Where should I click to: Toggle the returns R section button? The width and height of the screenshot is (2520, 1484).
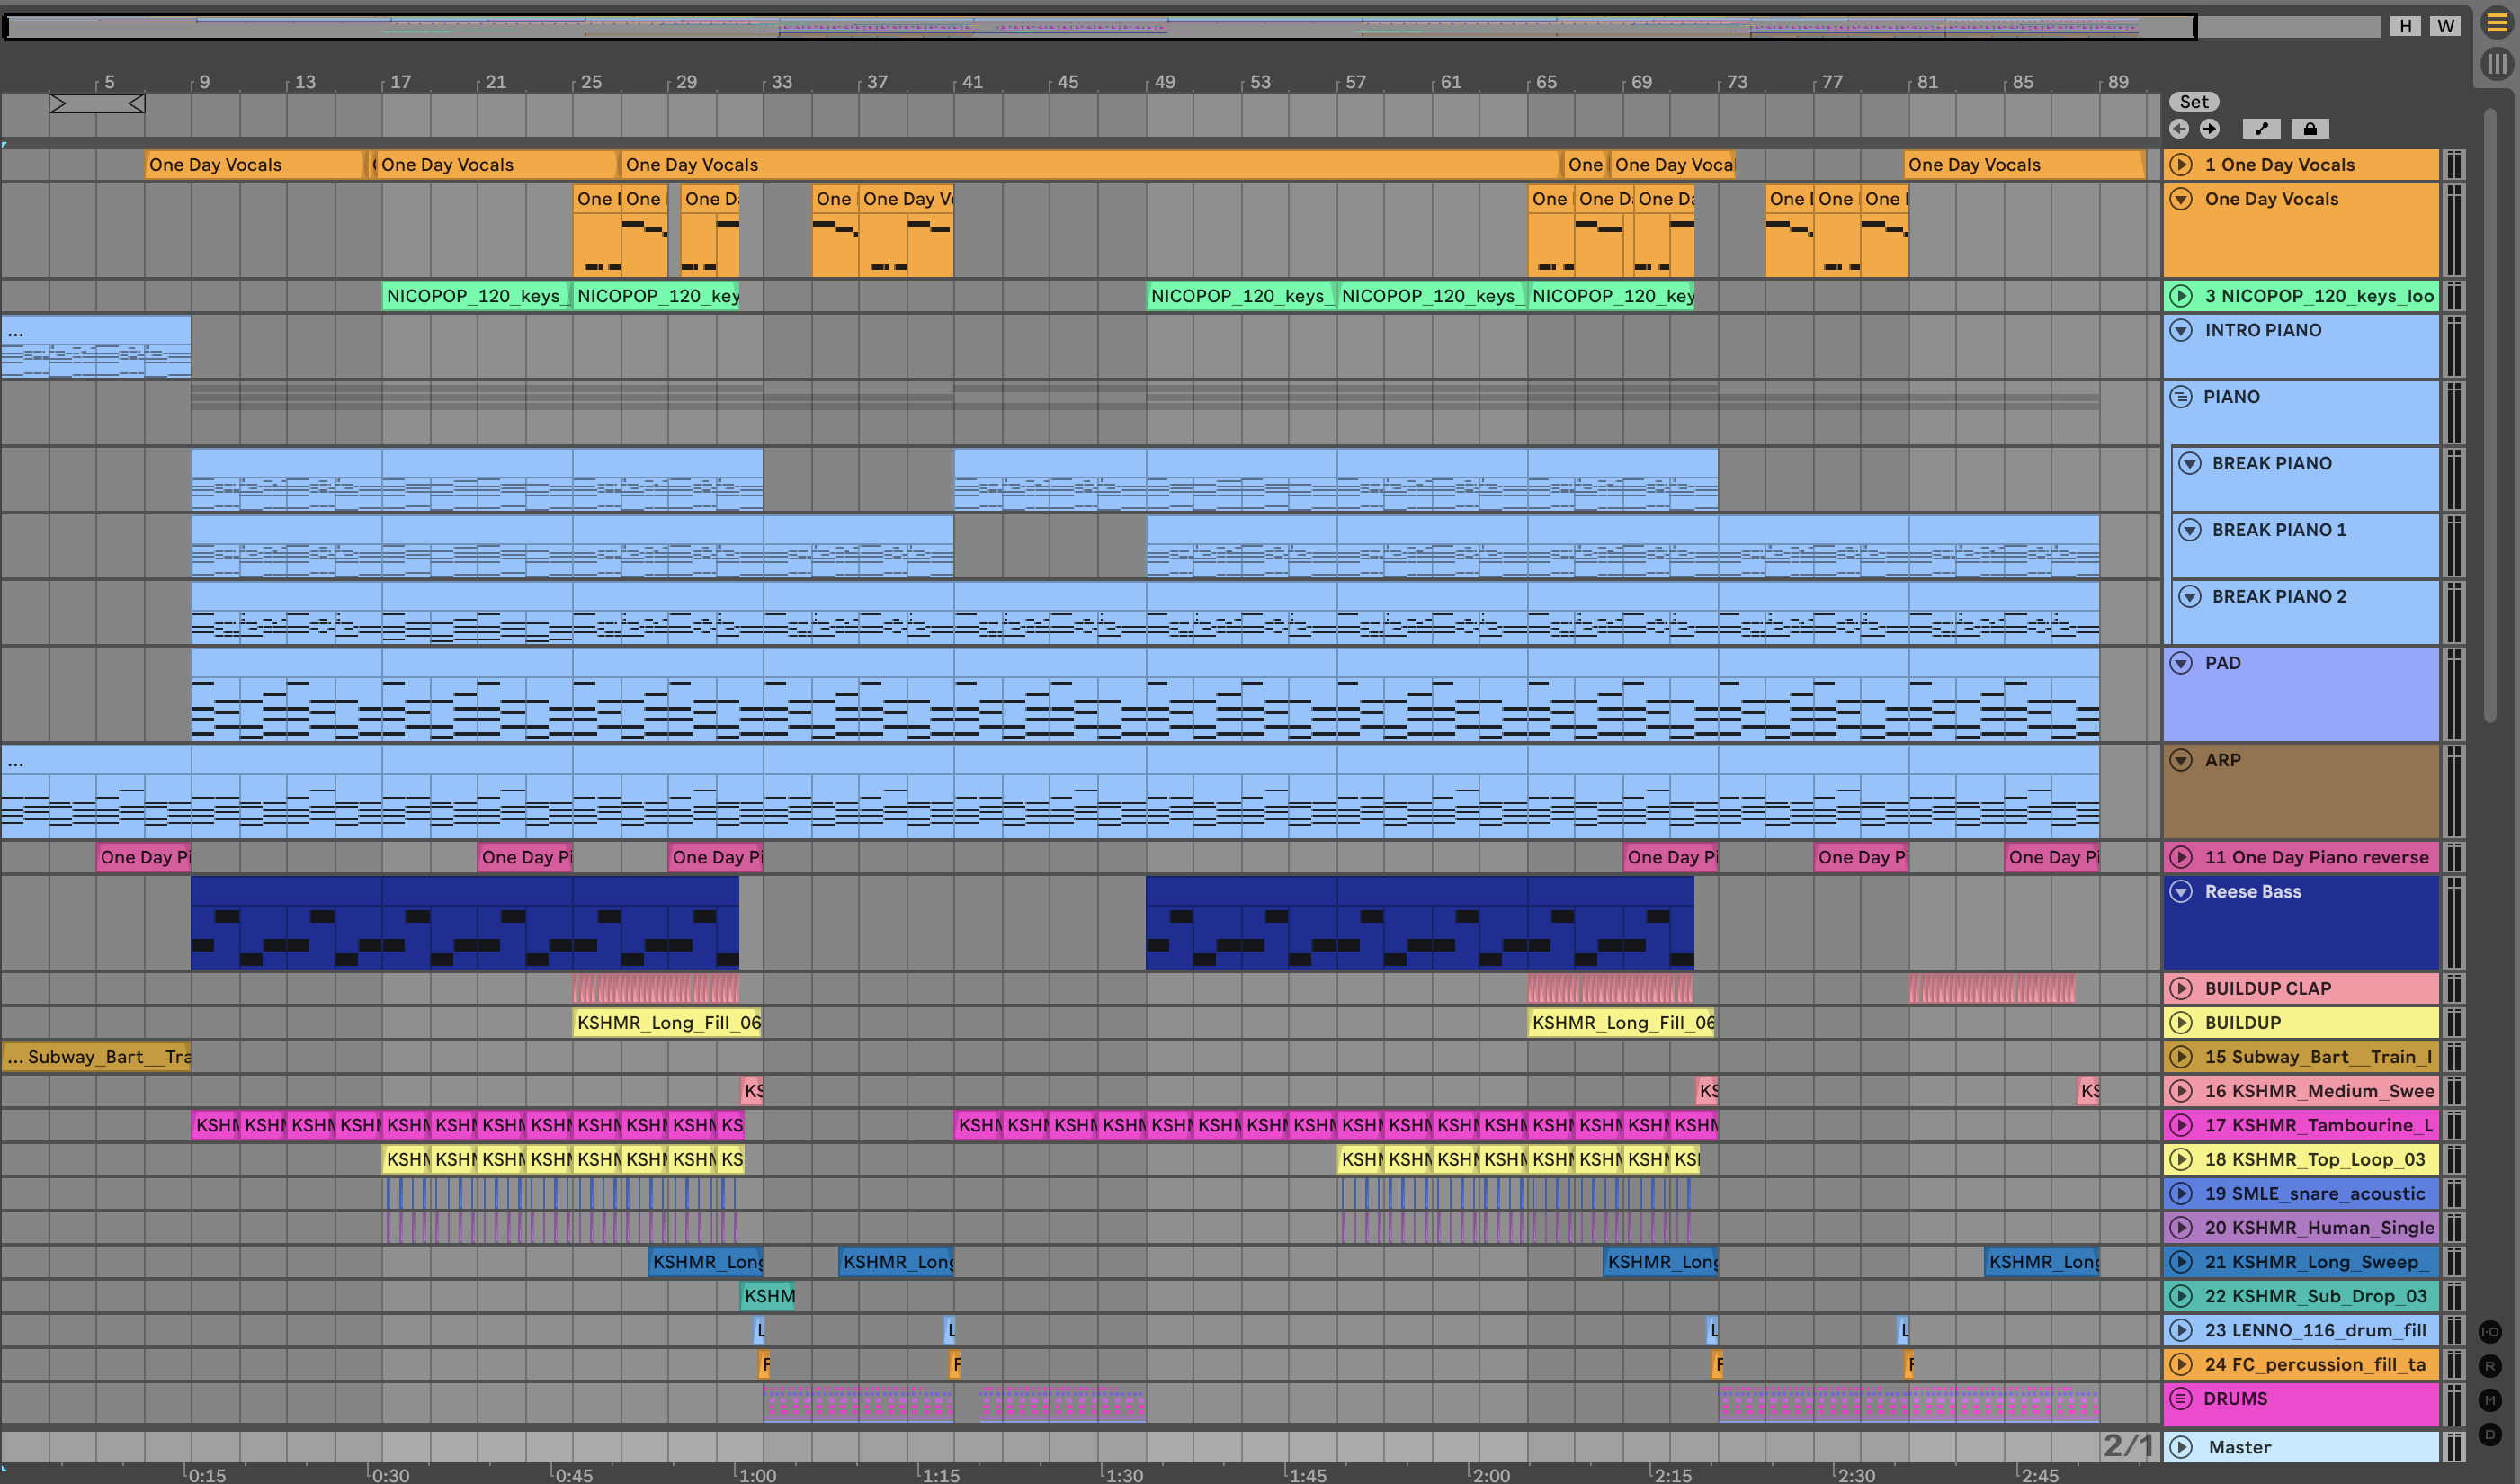click(x=2490, y=1366)
